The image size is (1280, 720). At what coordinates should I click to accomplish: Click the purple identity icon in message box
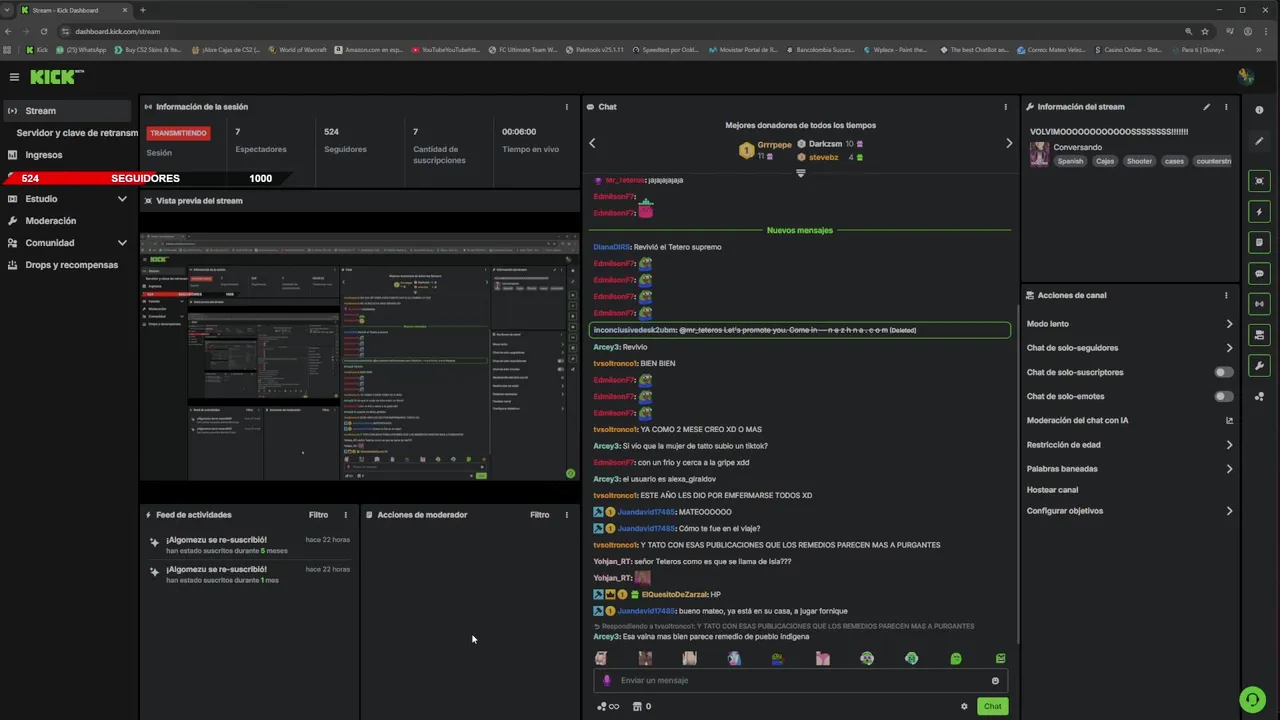coord(607,681)
